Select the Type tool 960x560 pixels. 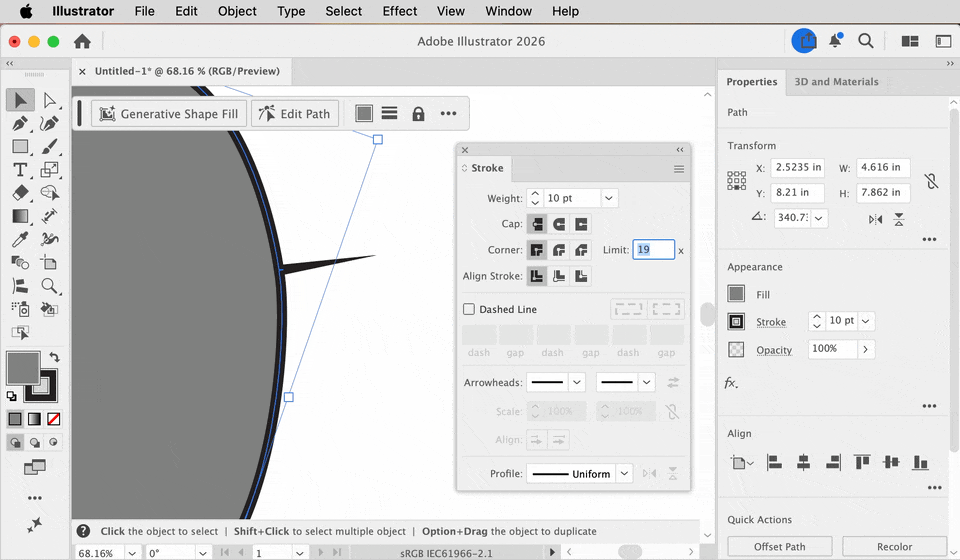(x=20, y=170)
